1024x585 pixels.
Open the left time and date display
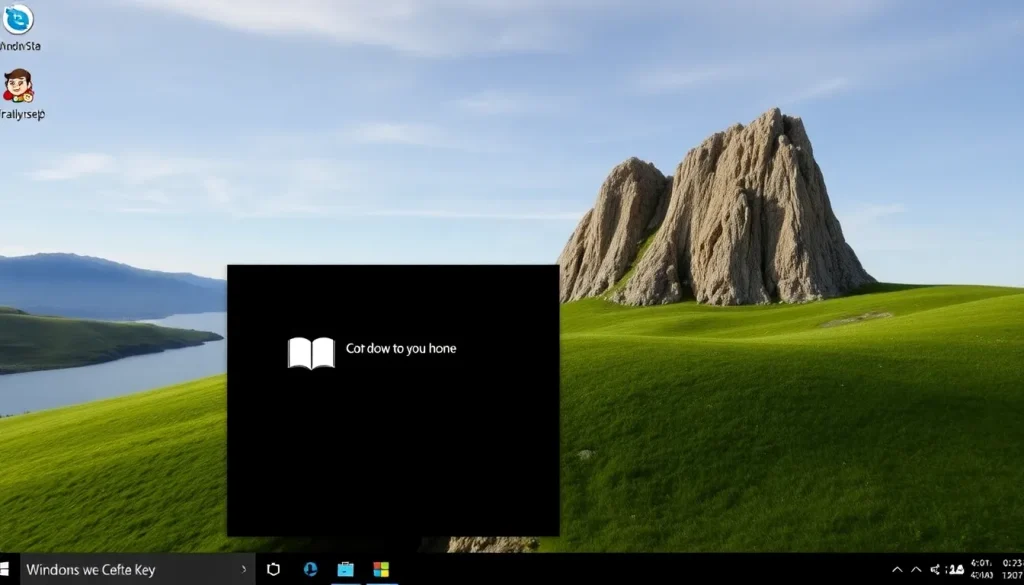pyautogui.click(x=981, y=569)
